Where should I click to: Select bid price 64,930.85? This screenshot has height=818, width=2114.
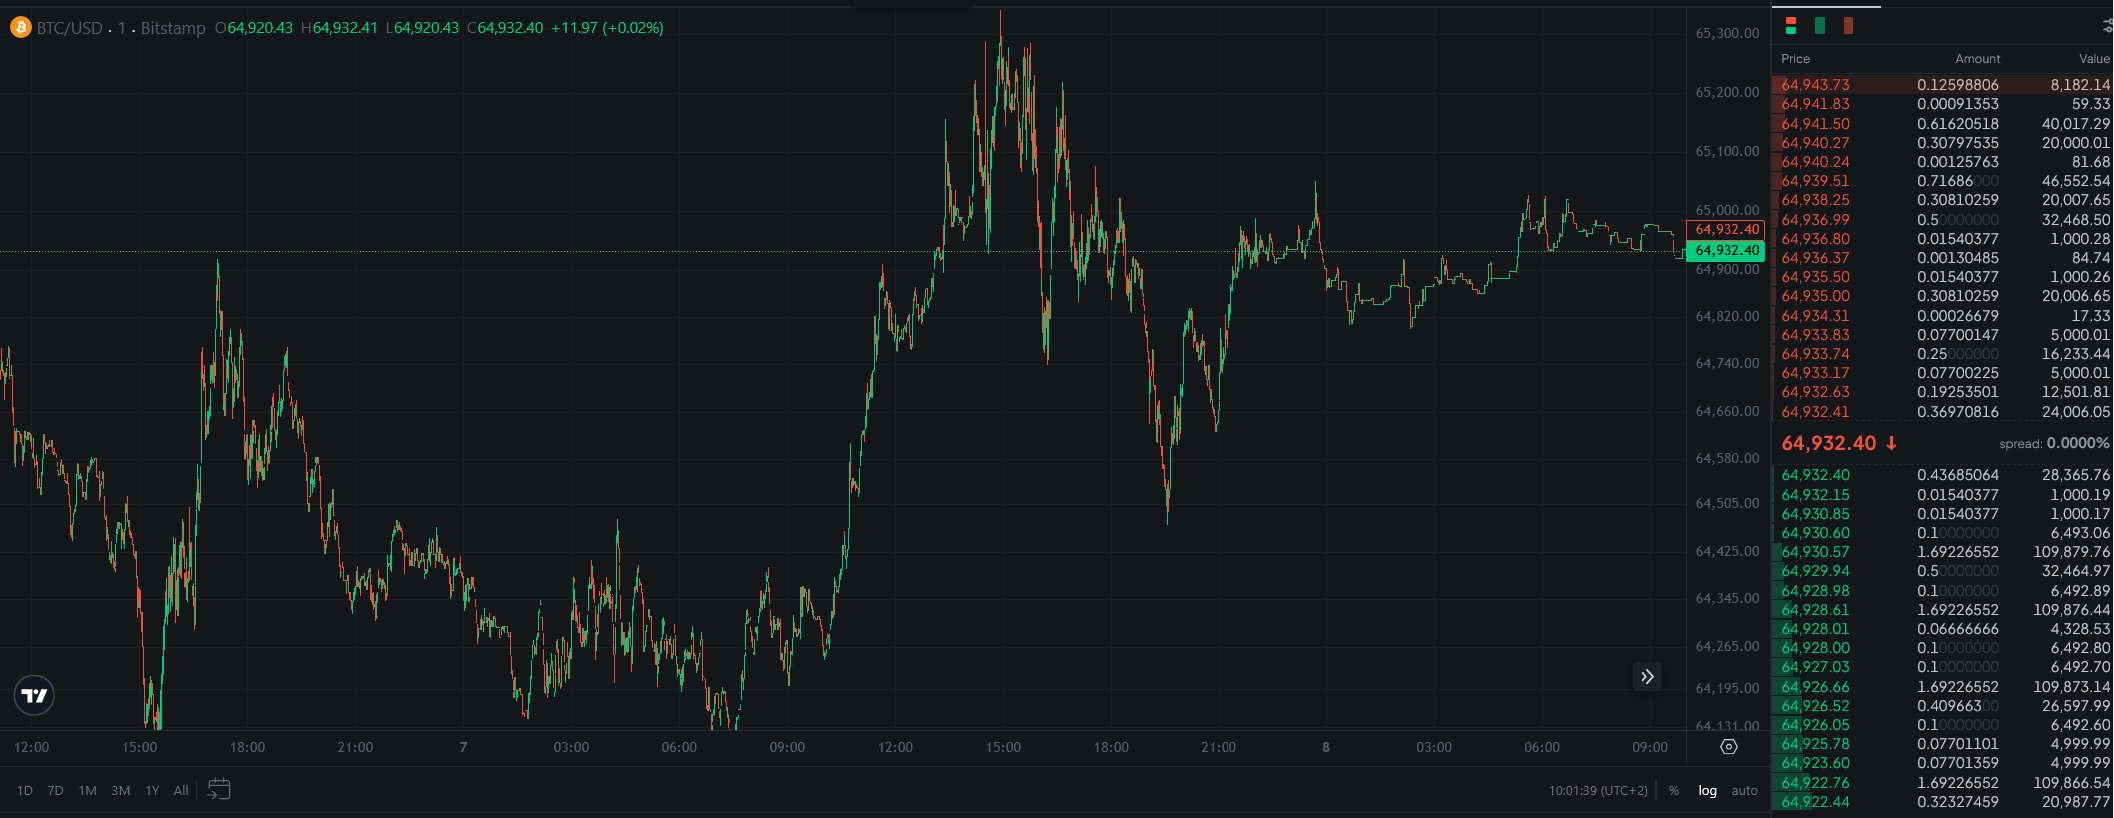[x=1815, y=514]
